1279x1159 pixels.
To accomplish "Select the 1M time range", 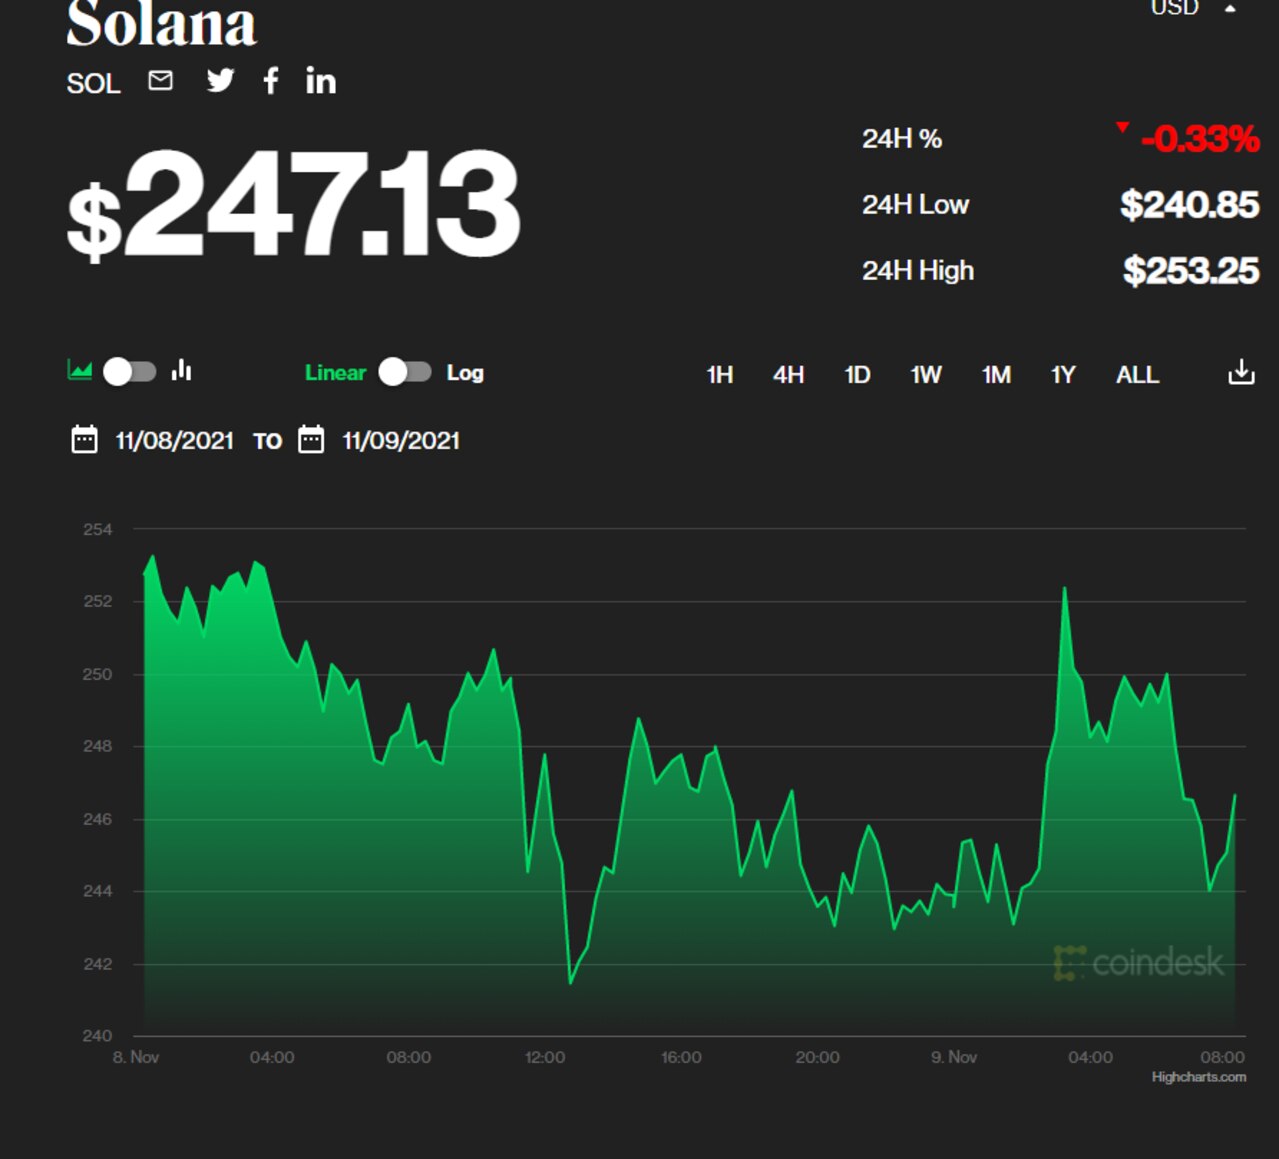I will click(x=996, y=375).
